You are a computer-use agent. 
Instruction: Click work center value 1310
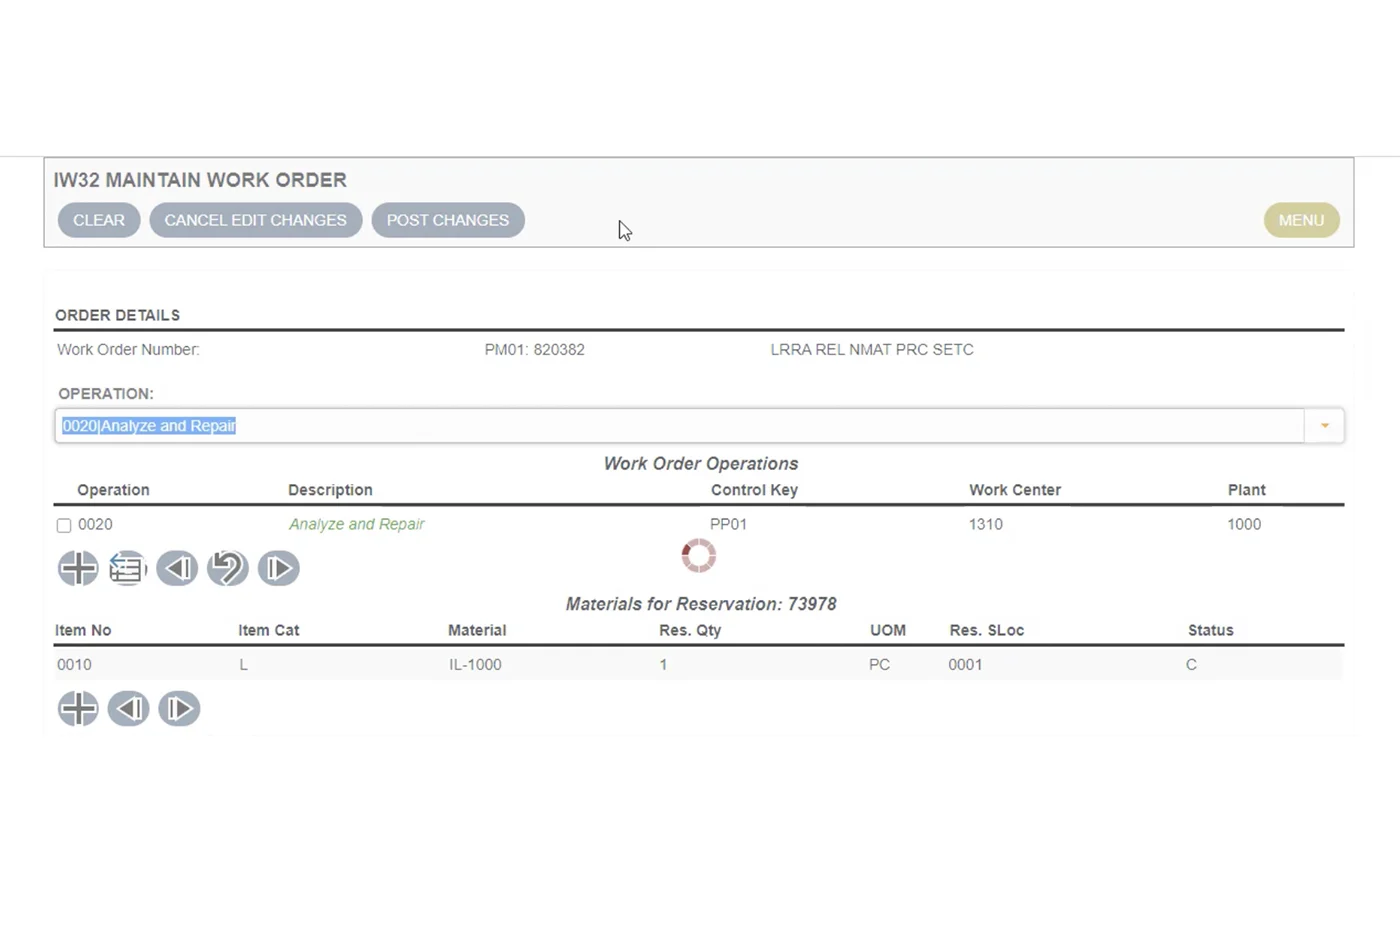point(985,524)
